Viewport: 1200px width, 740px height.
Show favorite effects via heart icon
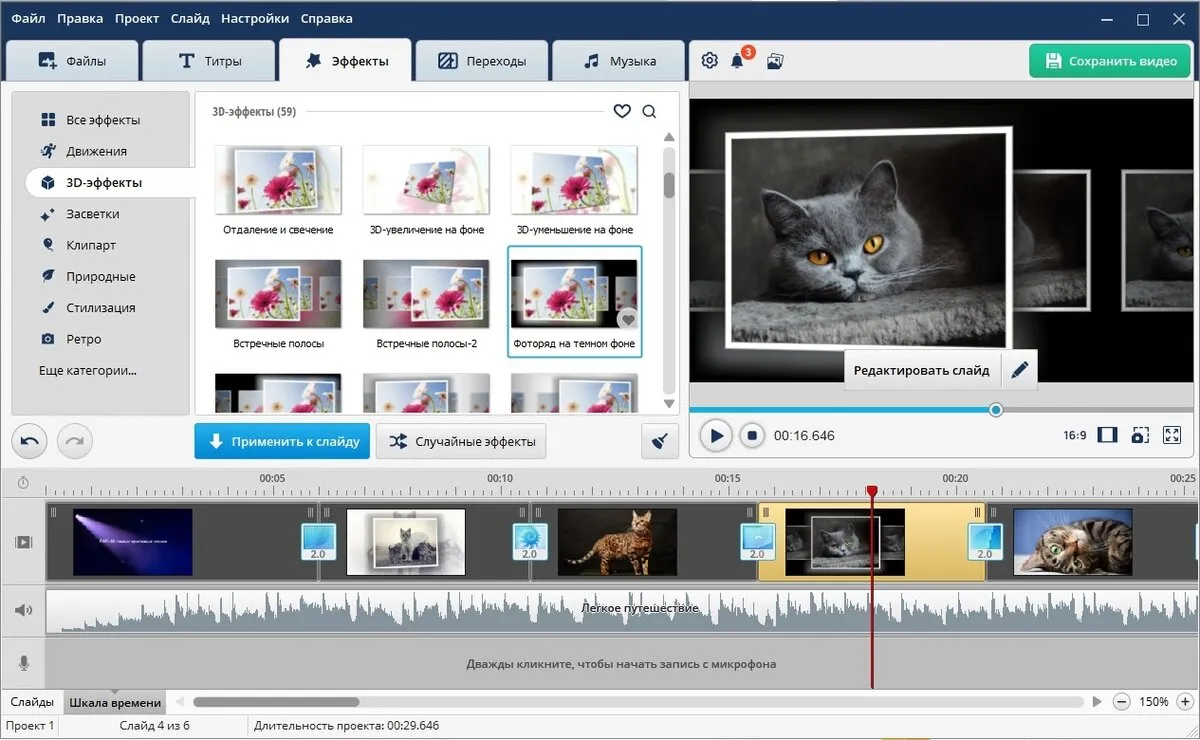click(x=622, y=111)
